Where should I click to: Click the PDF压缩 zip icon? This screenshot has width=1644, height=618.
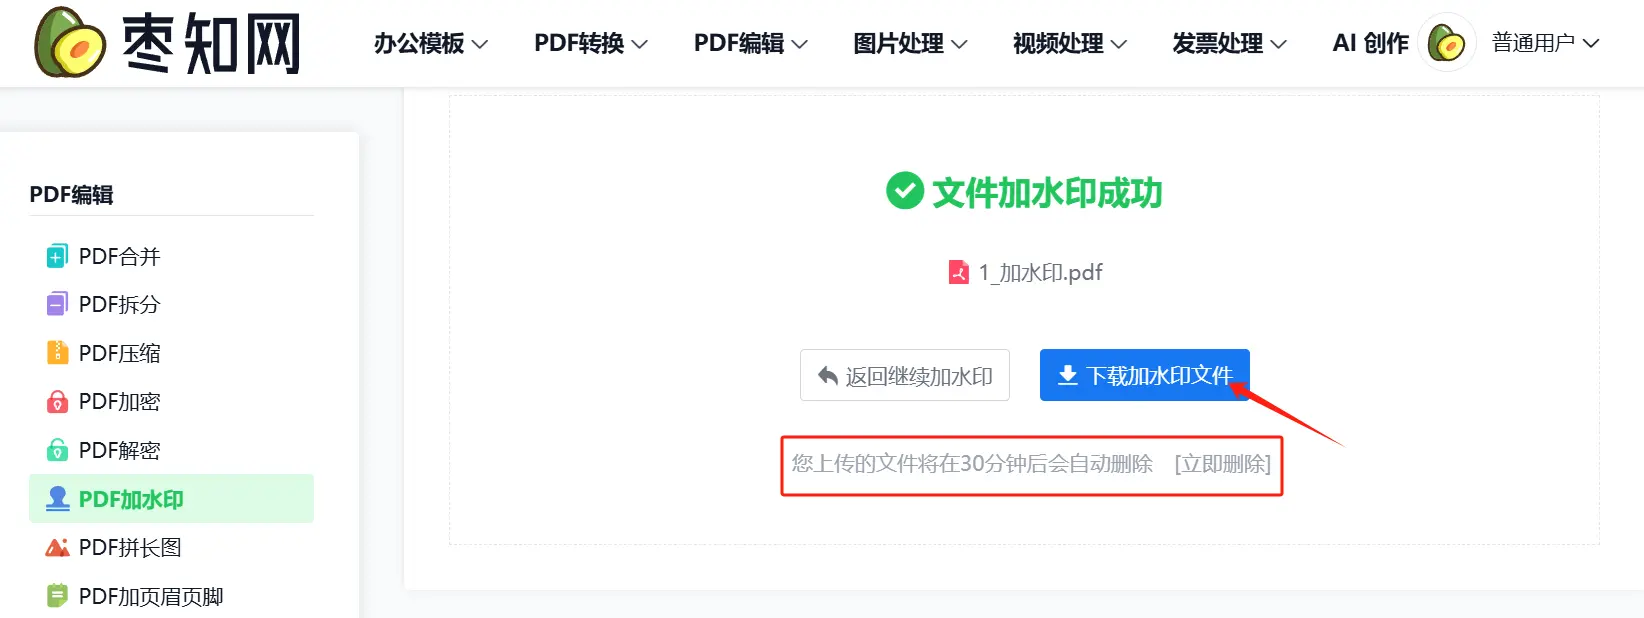point(58,353)
